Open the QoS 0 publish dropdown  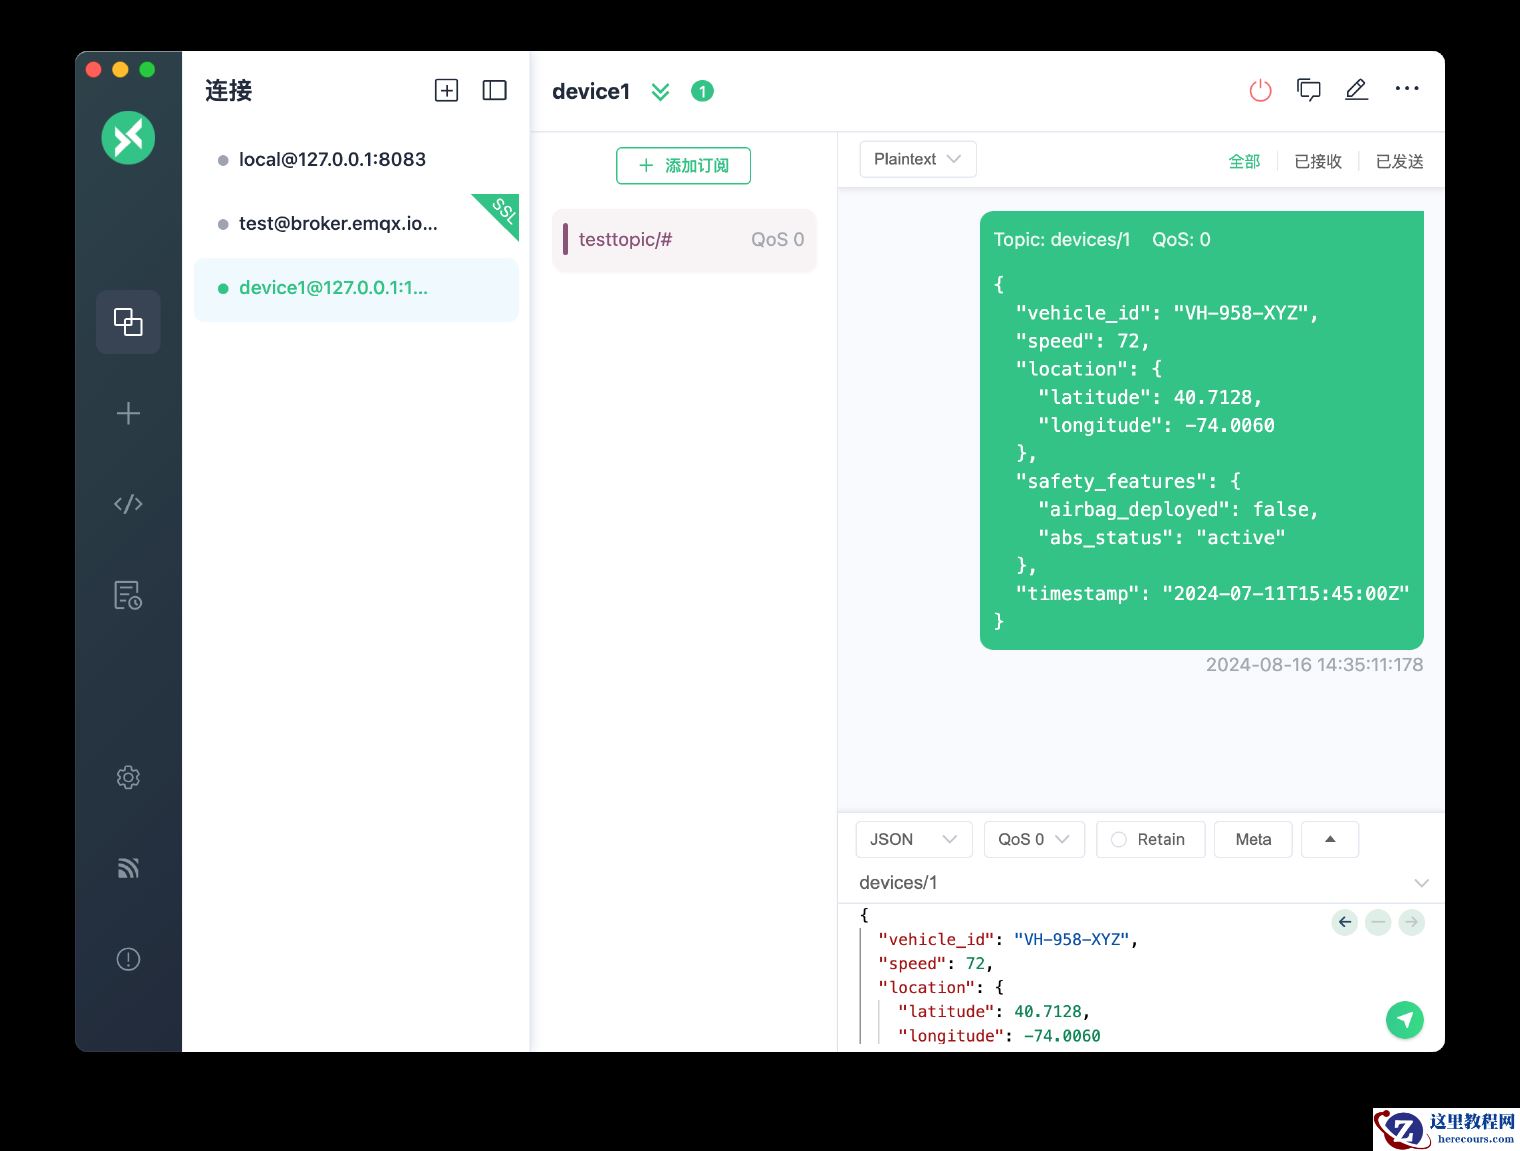point(1034,840)
